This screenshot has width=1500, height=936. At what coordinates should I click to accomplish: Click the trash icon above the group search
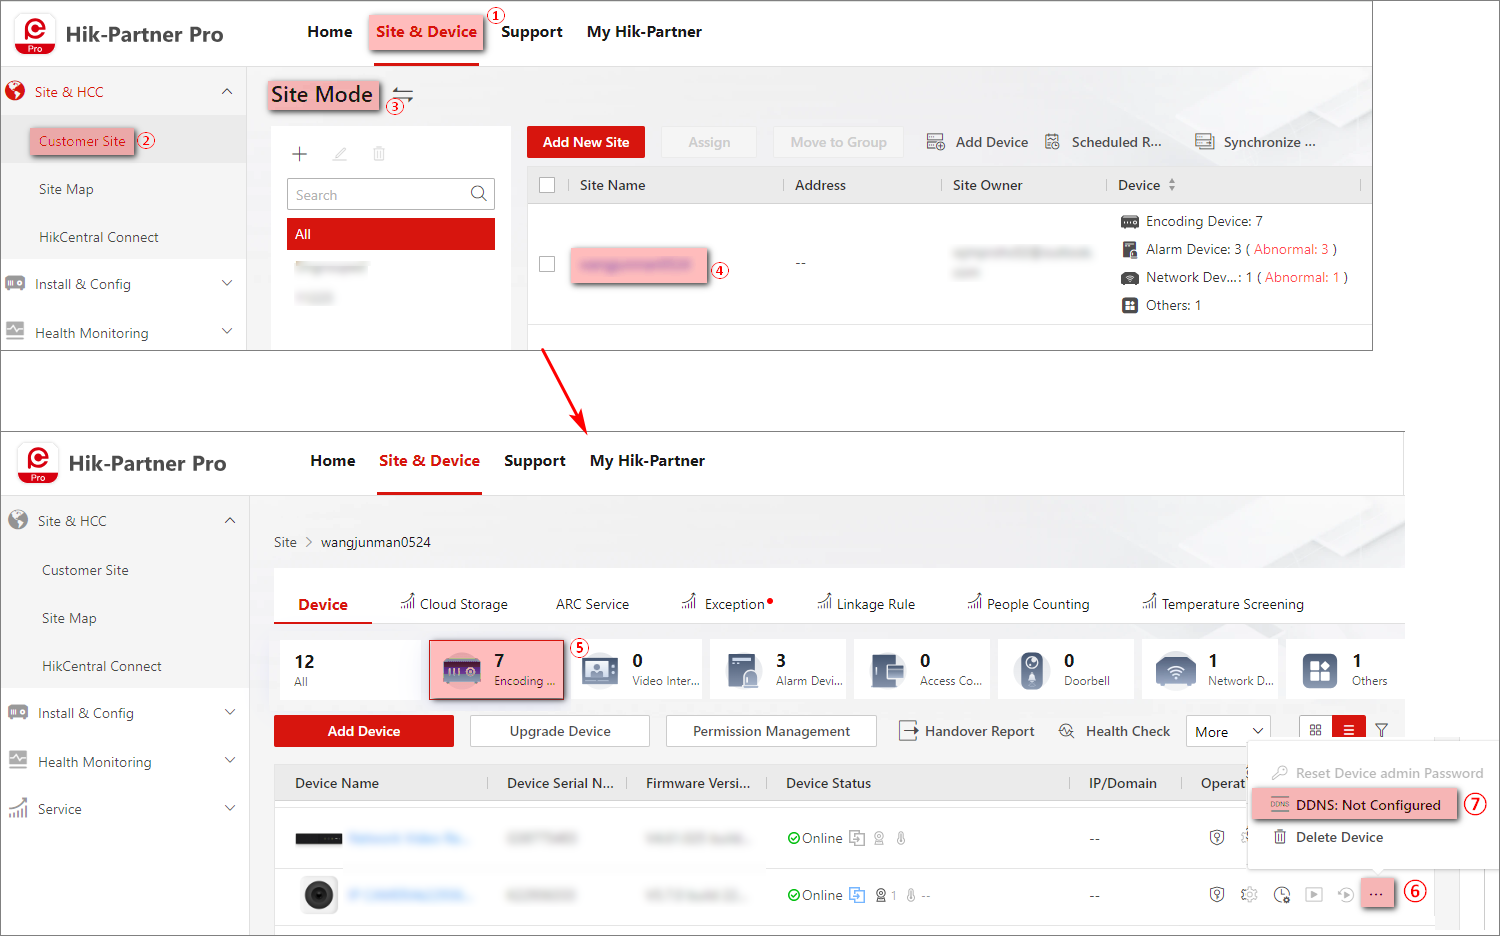click(379, 154)
